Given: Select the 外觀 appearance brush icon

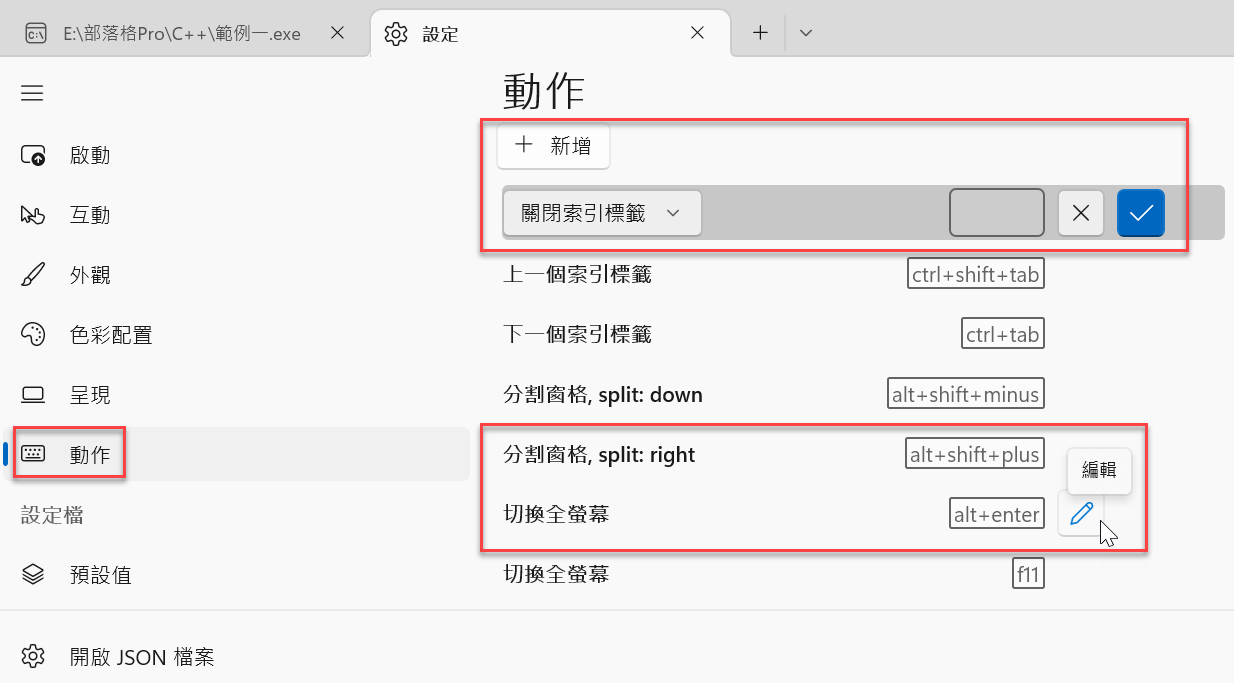Looking at the screenshot, I should pos(33,275).
